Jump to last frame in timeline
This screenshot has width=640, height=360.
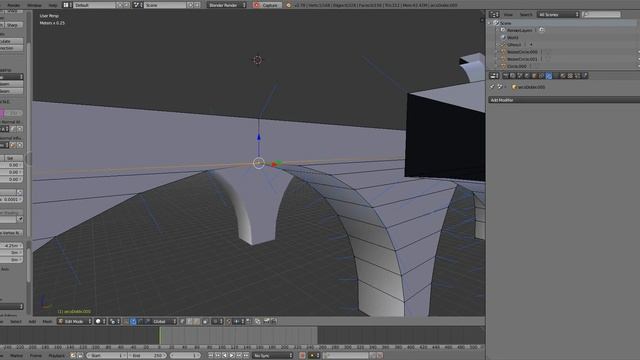pos(246,356)
